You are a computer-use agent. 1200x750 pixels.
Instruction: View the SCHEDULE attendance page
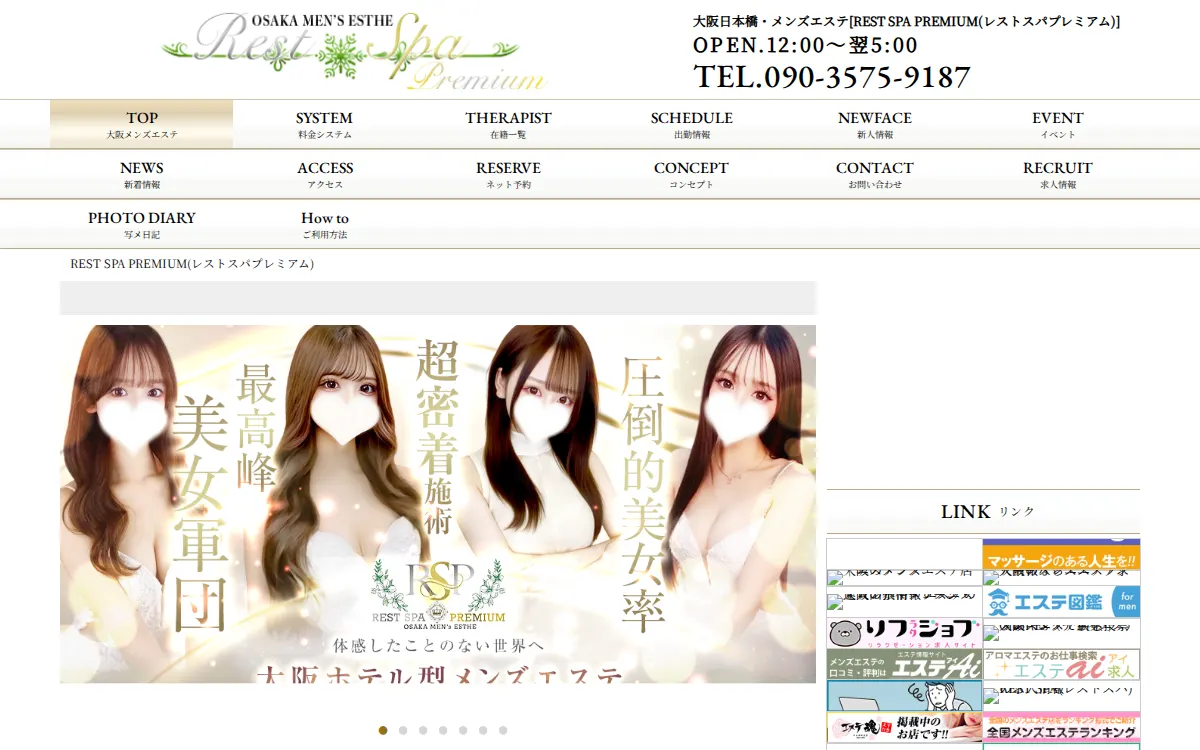point(691,124)
